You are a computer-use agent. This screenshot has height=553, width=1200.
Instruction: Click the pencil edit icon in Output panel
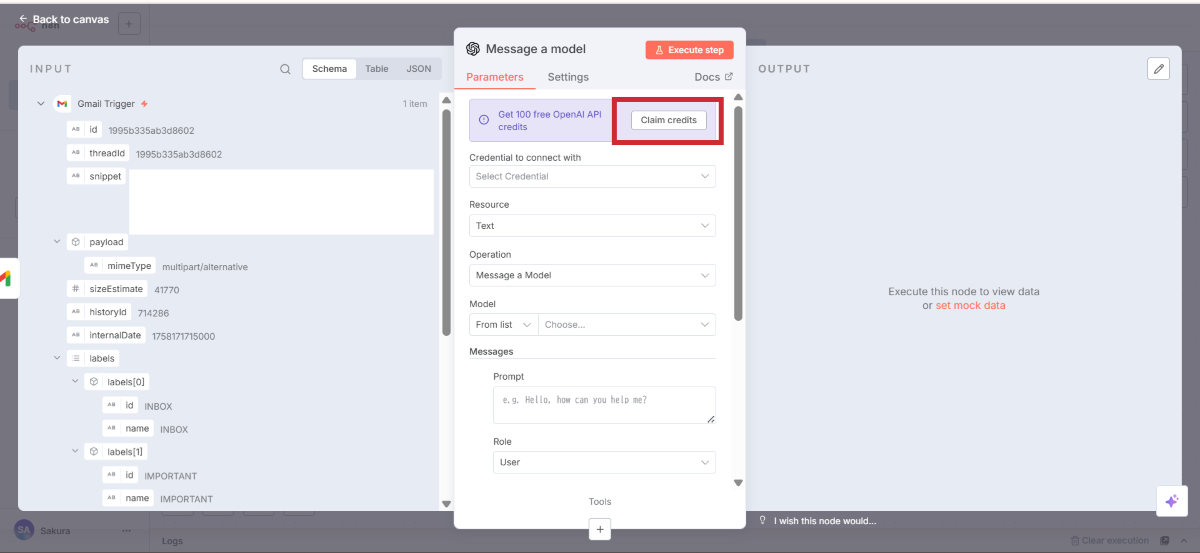point(1158,68)
